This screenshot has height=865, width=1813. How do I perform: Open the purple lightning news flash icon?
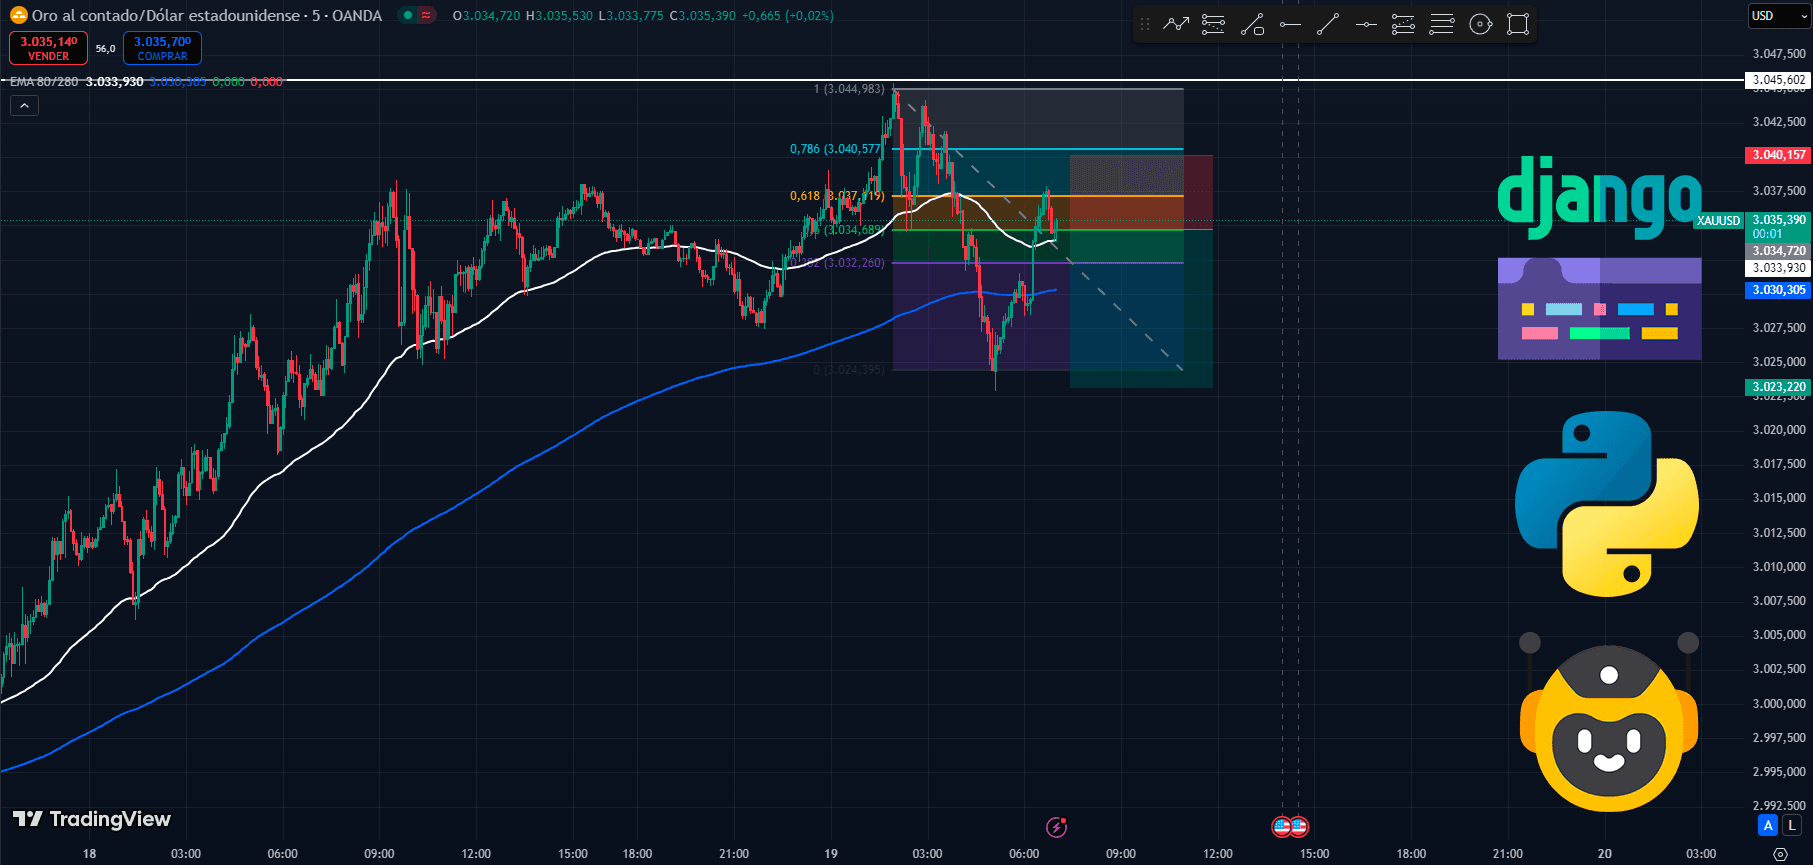1056,827
